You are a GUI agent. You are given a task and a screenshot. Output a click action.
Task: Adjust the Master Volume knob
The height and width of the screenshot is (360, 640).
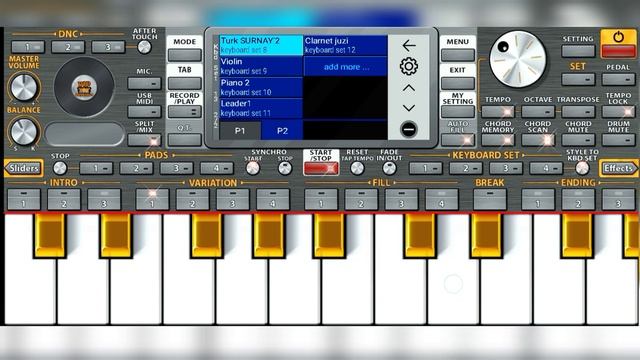pos(24,87)
